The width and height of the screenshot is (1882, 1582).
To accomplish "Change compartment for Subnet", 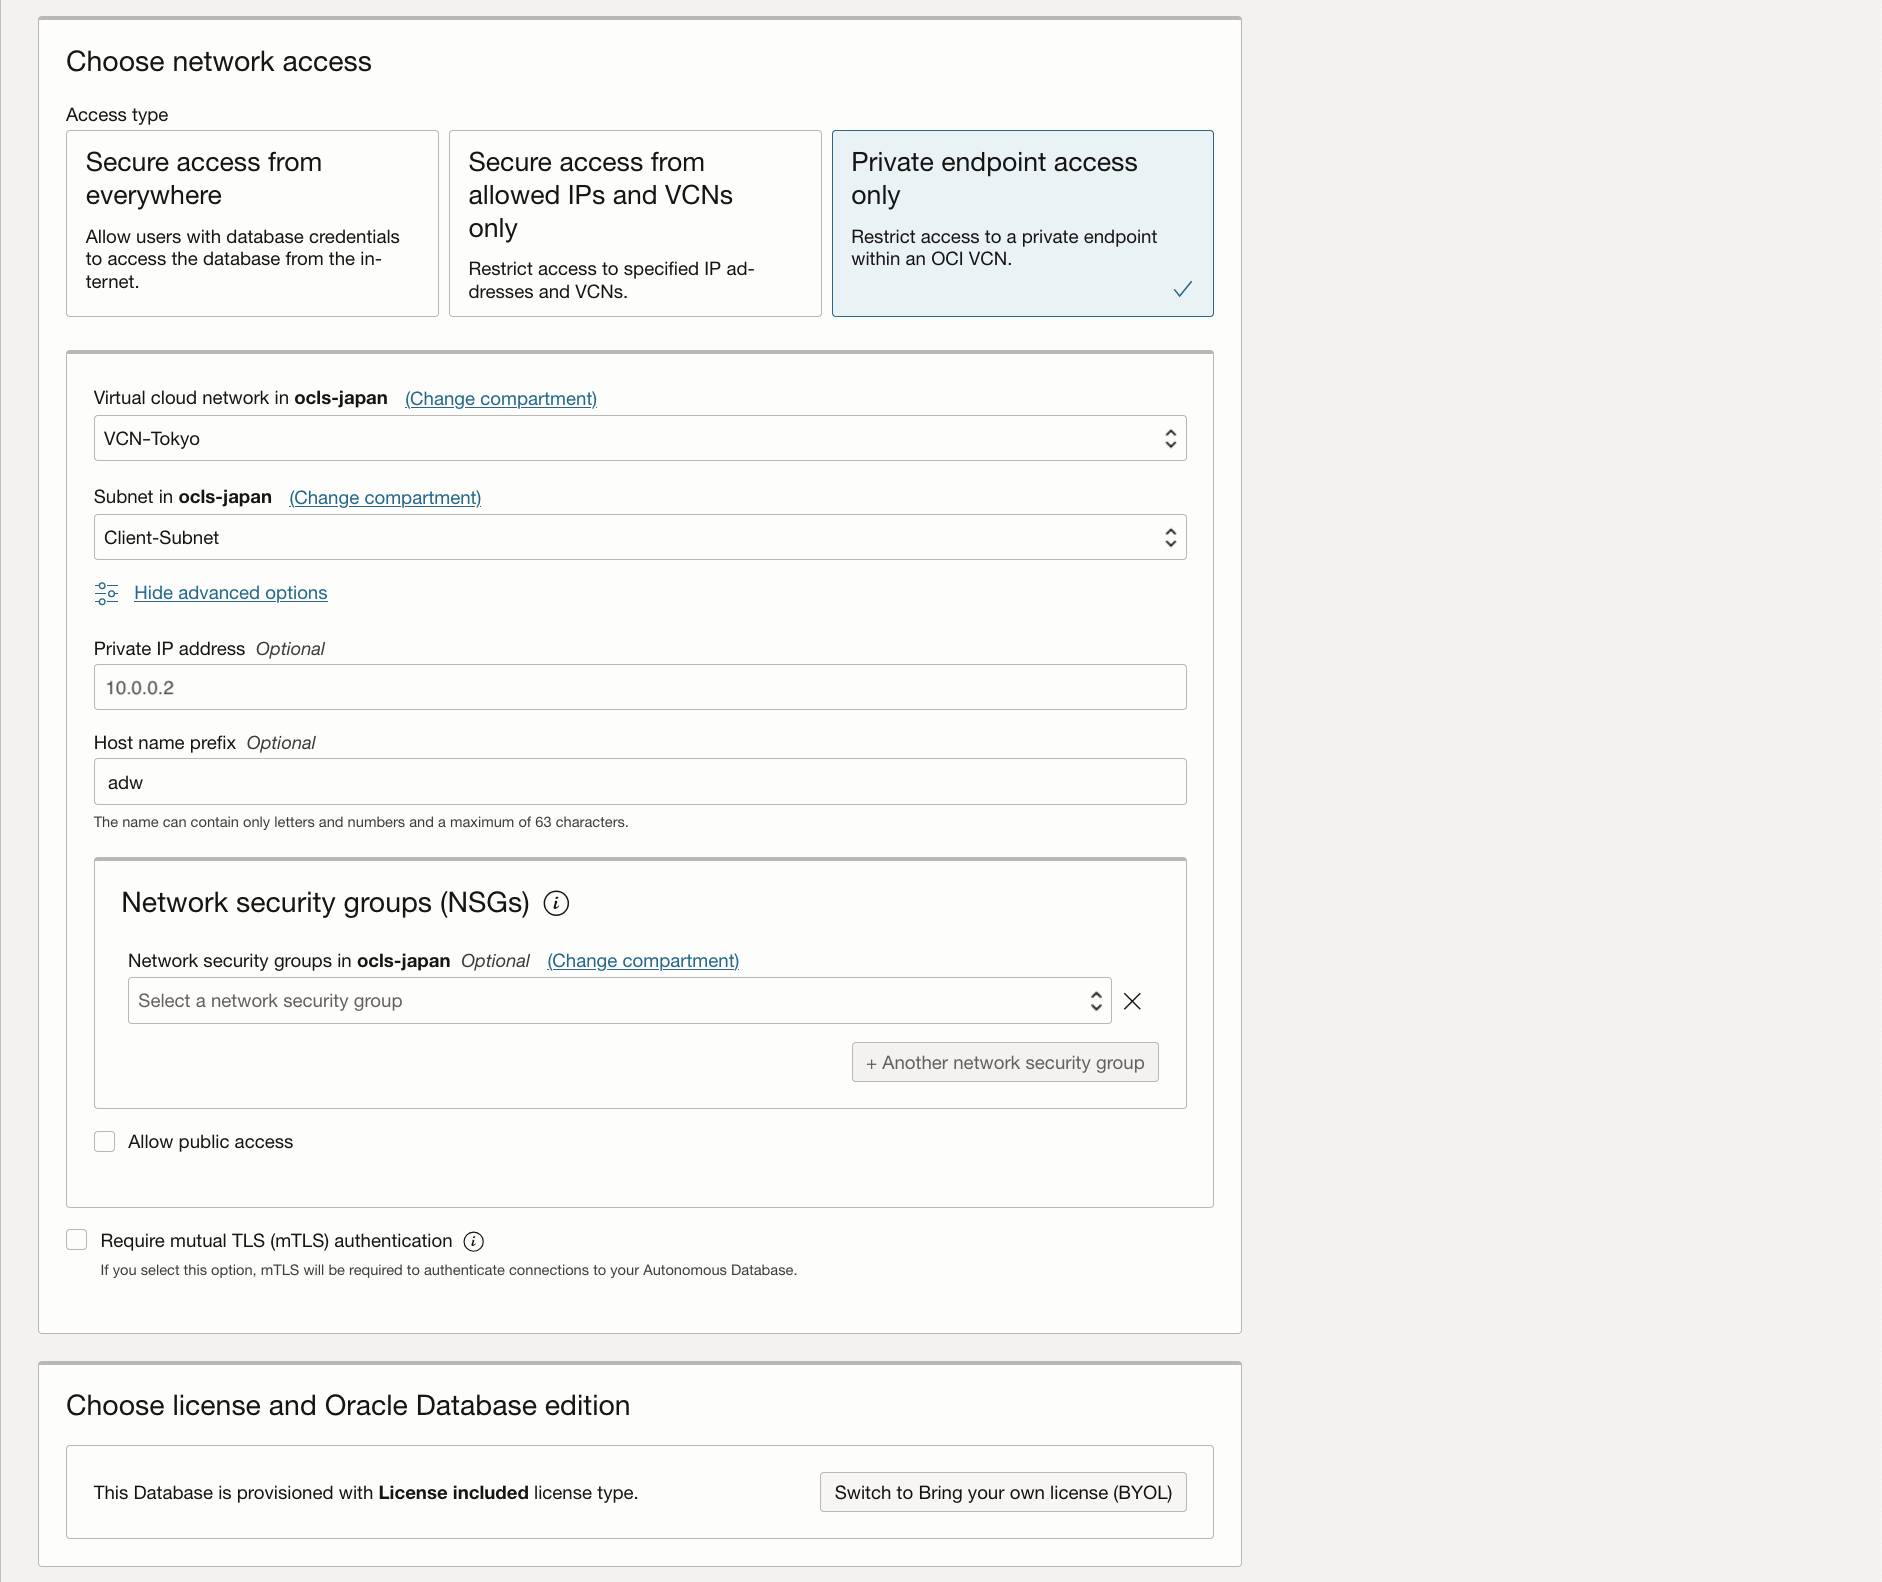I will pos(385,498).
